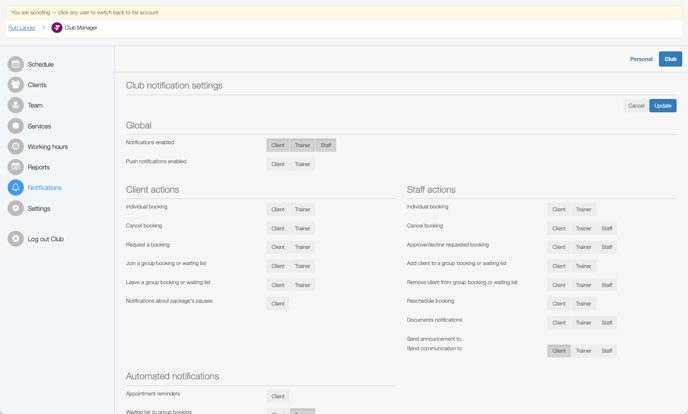Open Reports in the sidebar menu

tap(39, 167)
